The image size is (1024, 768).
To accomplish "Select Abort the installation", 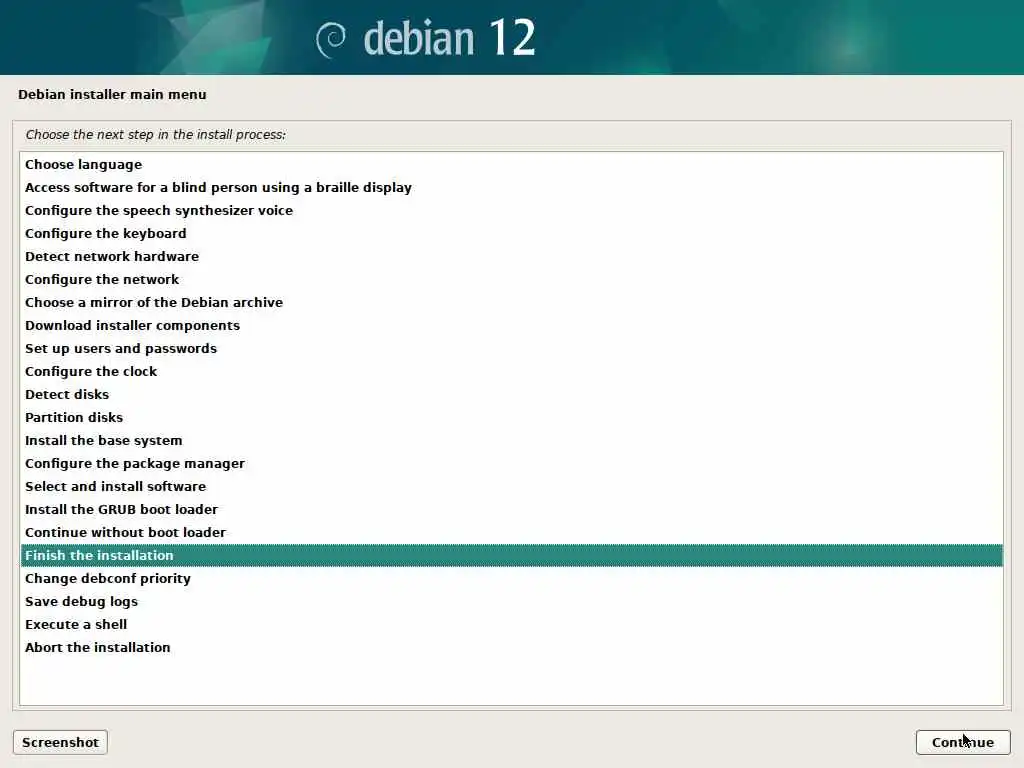I will [511, 647].
